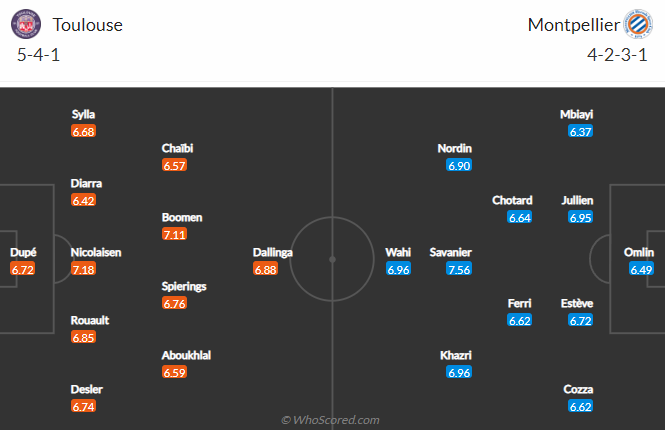Click Dallinga's 6.88 rating badge
The height and width of the screenshot is (430, 665).
[265, 269]
